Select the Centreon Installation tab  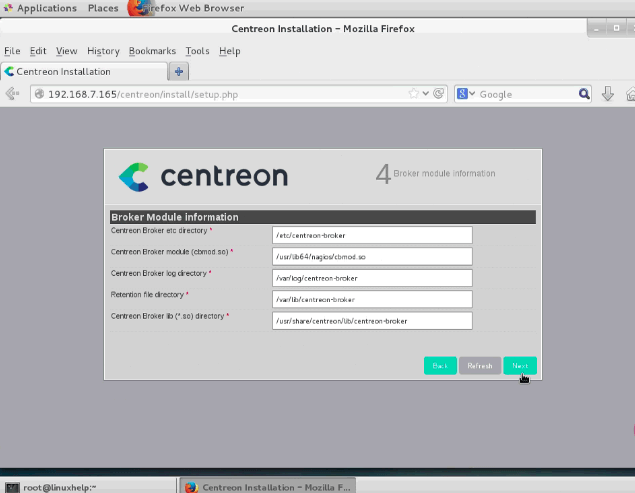point(84,72)
